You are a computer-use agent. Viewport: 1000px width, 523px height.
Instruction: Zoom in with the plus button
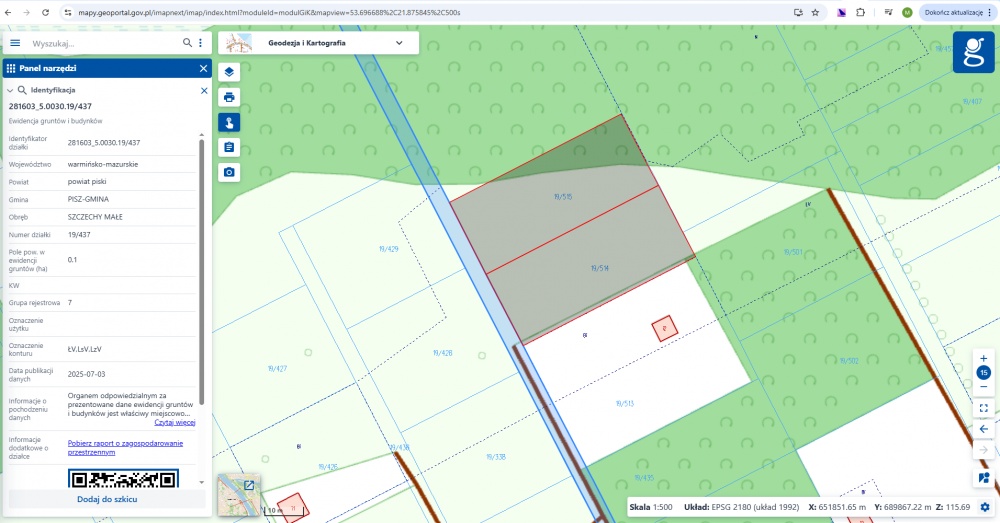point(983,358)
